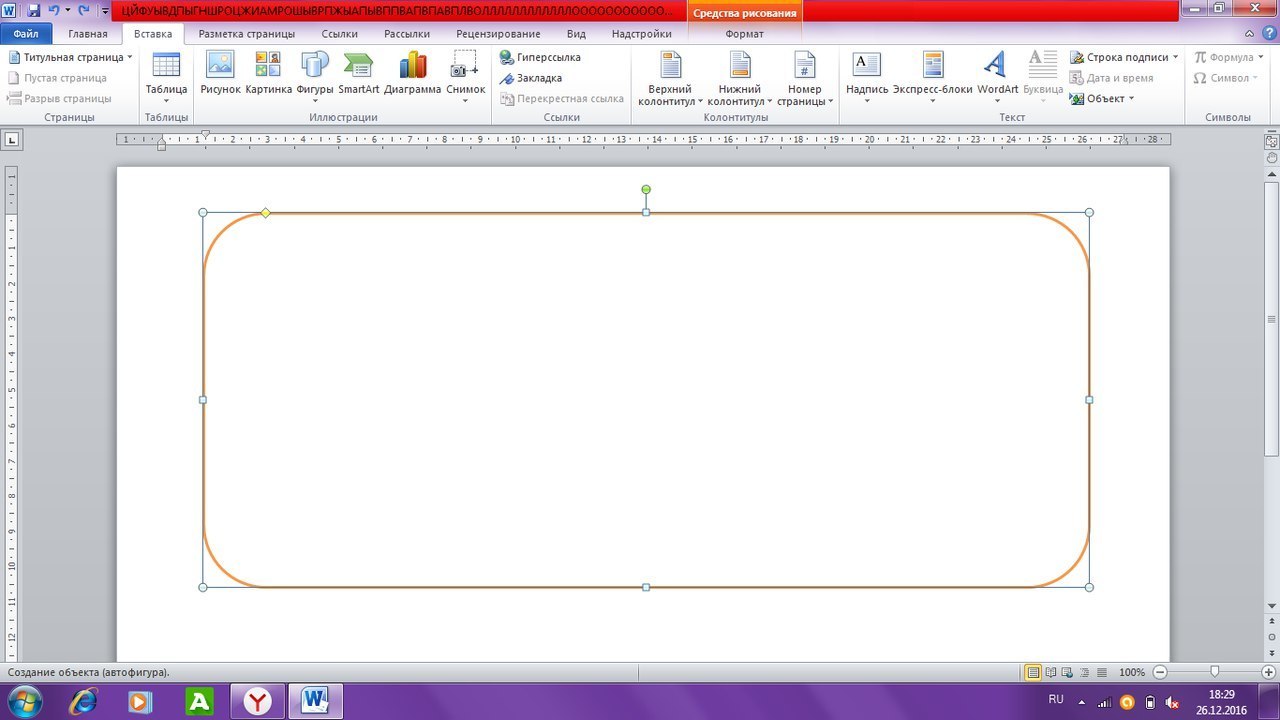This screenshot has height=720, width=1280.
Task: Toggle the ruler display button above scrollbar
Action: pos(1271,142)
